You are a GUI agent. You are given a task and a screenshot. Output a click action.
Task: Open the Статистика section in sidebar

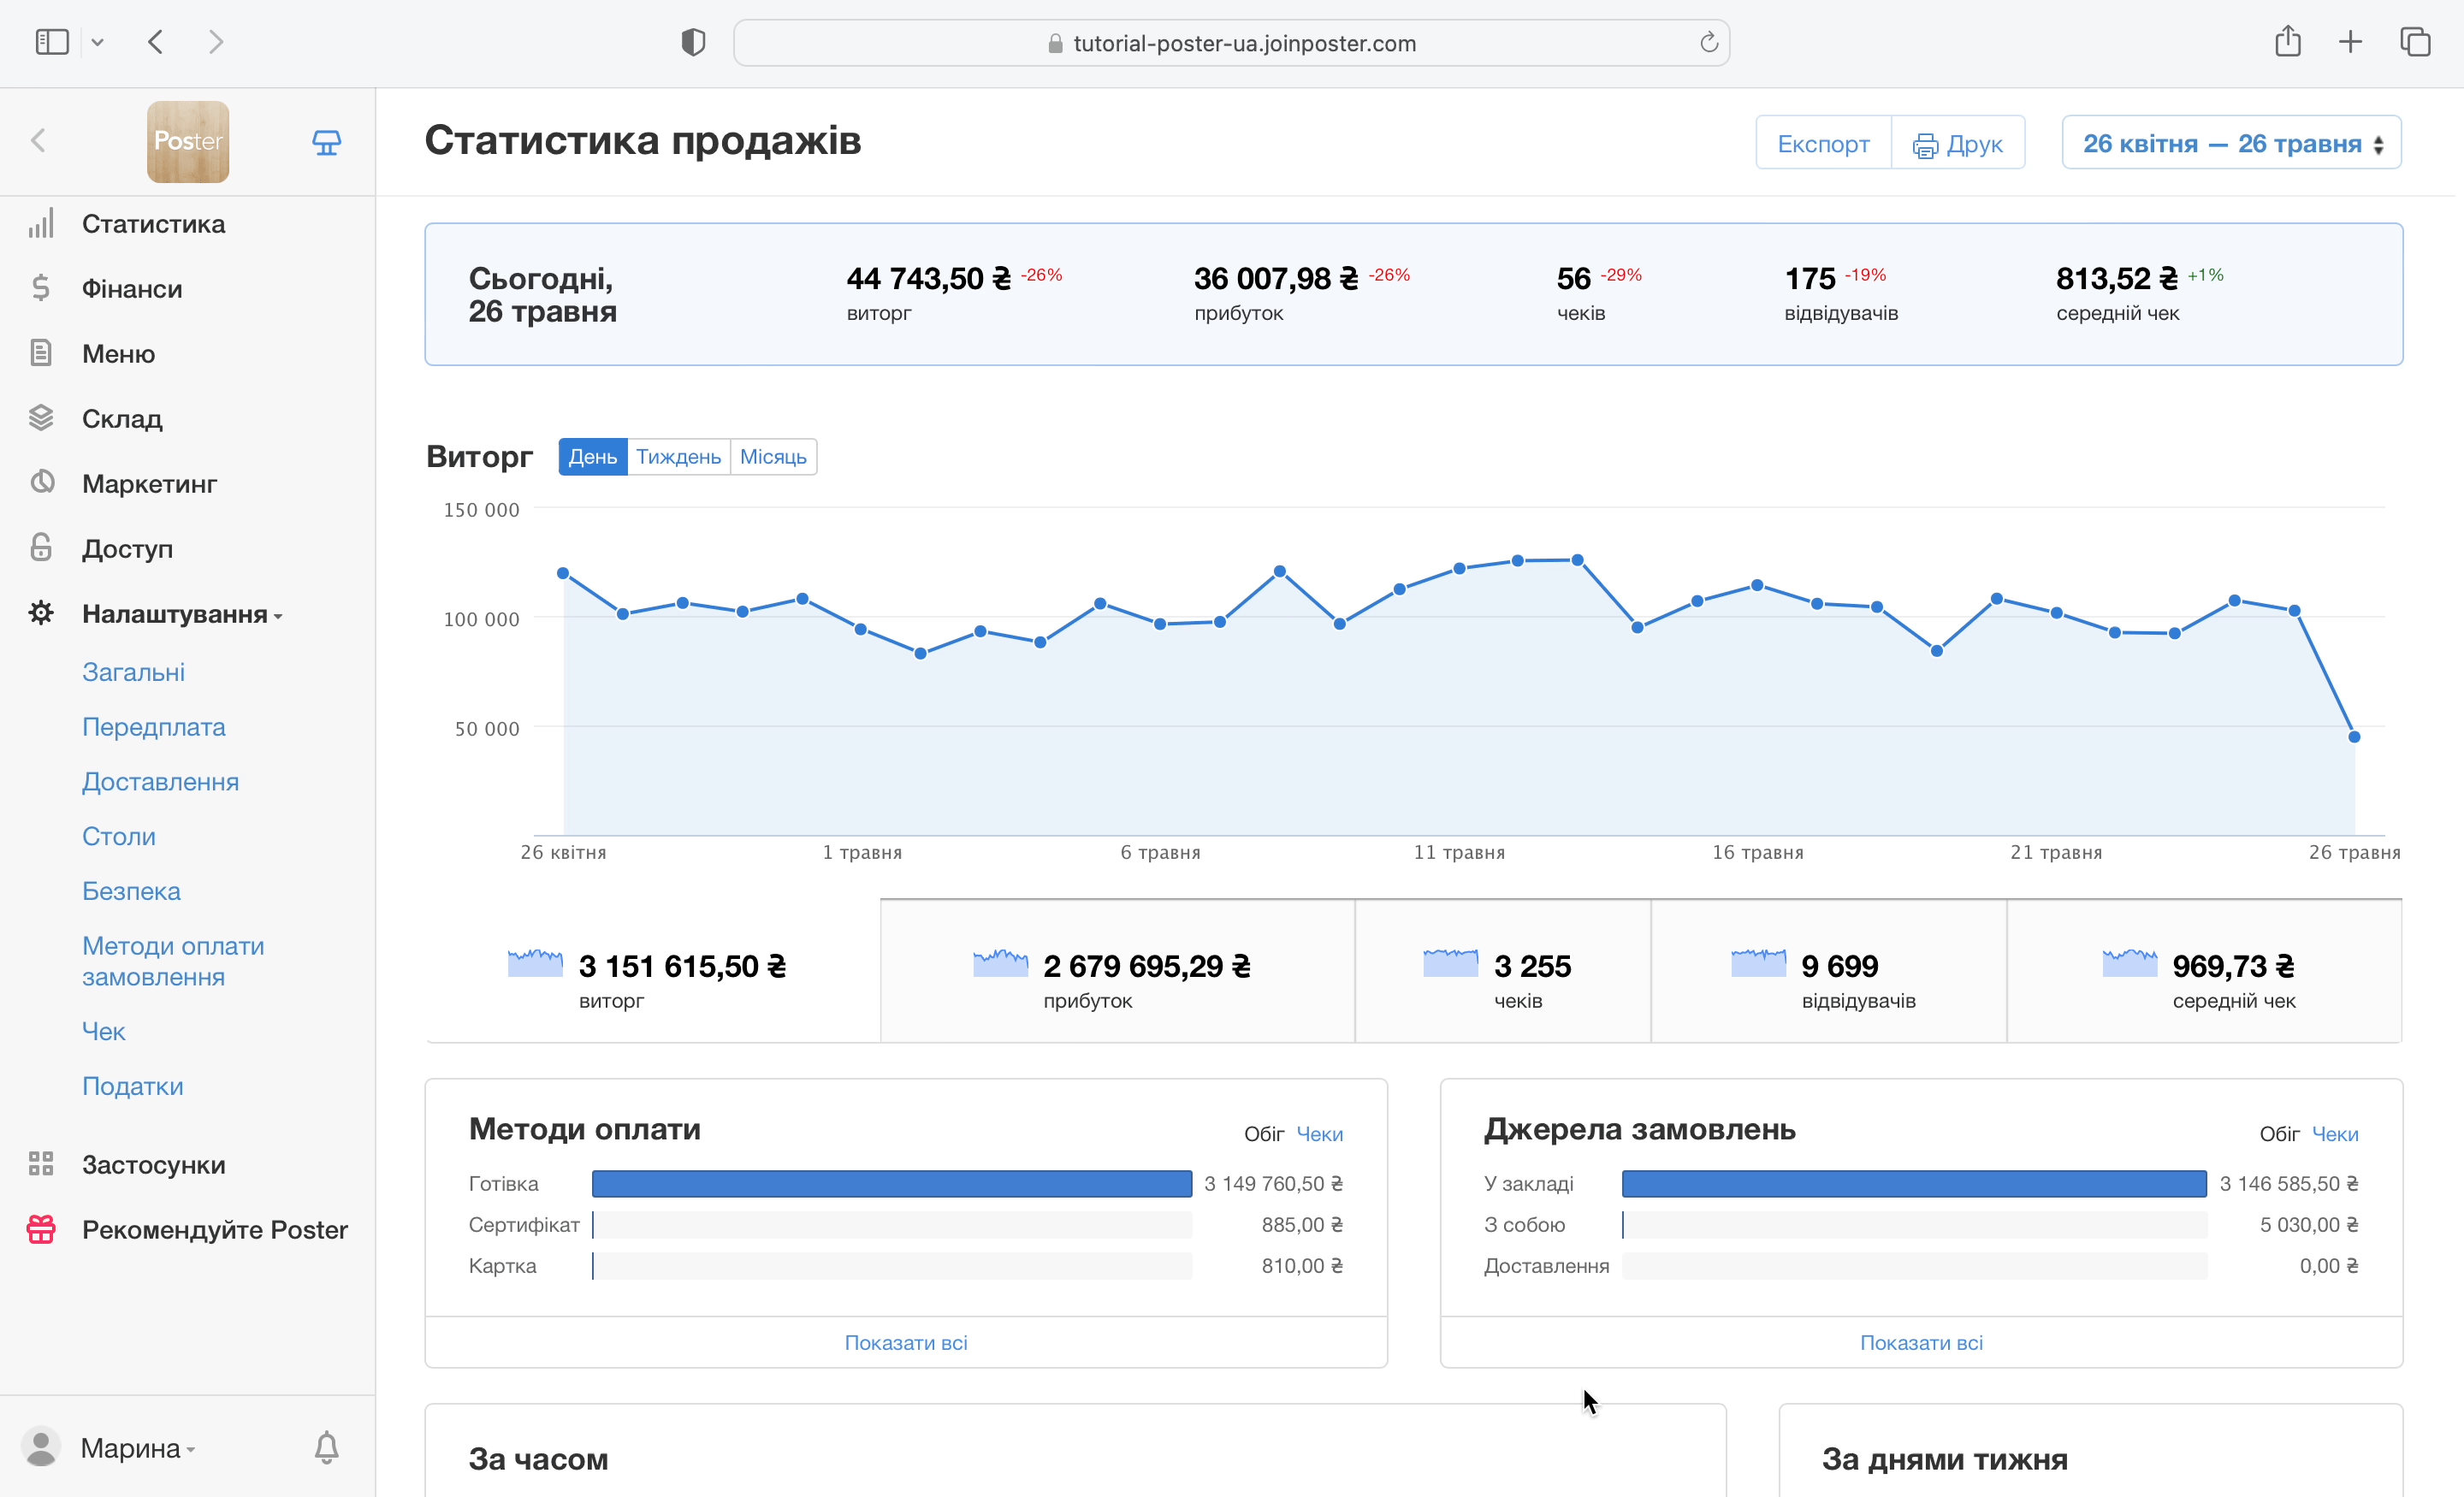point(153,223)
